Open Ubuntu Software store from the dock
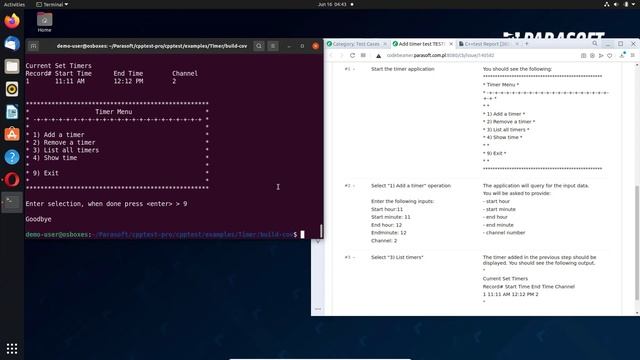Screen dimensions: 640x360 [x=12, y=134]
